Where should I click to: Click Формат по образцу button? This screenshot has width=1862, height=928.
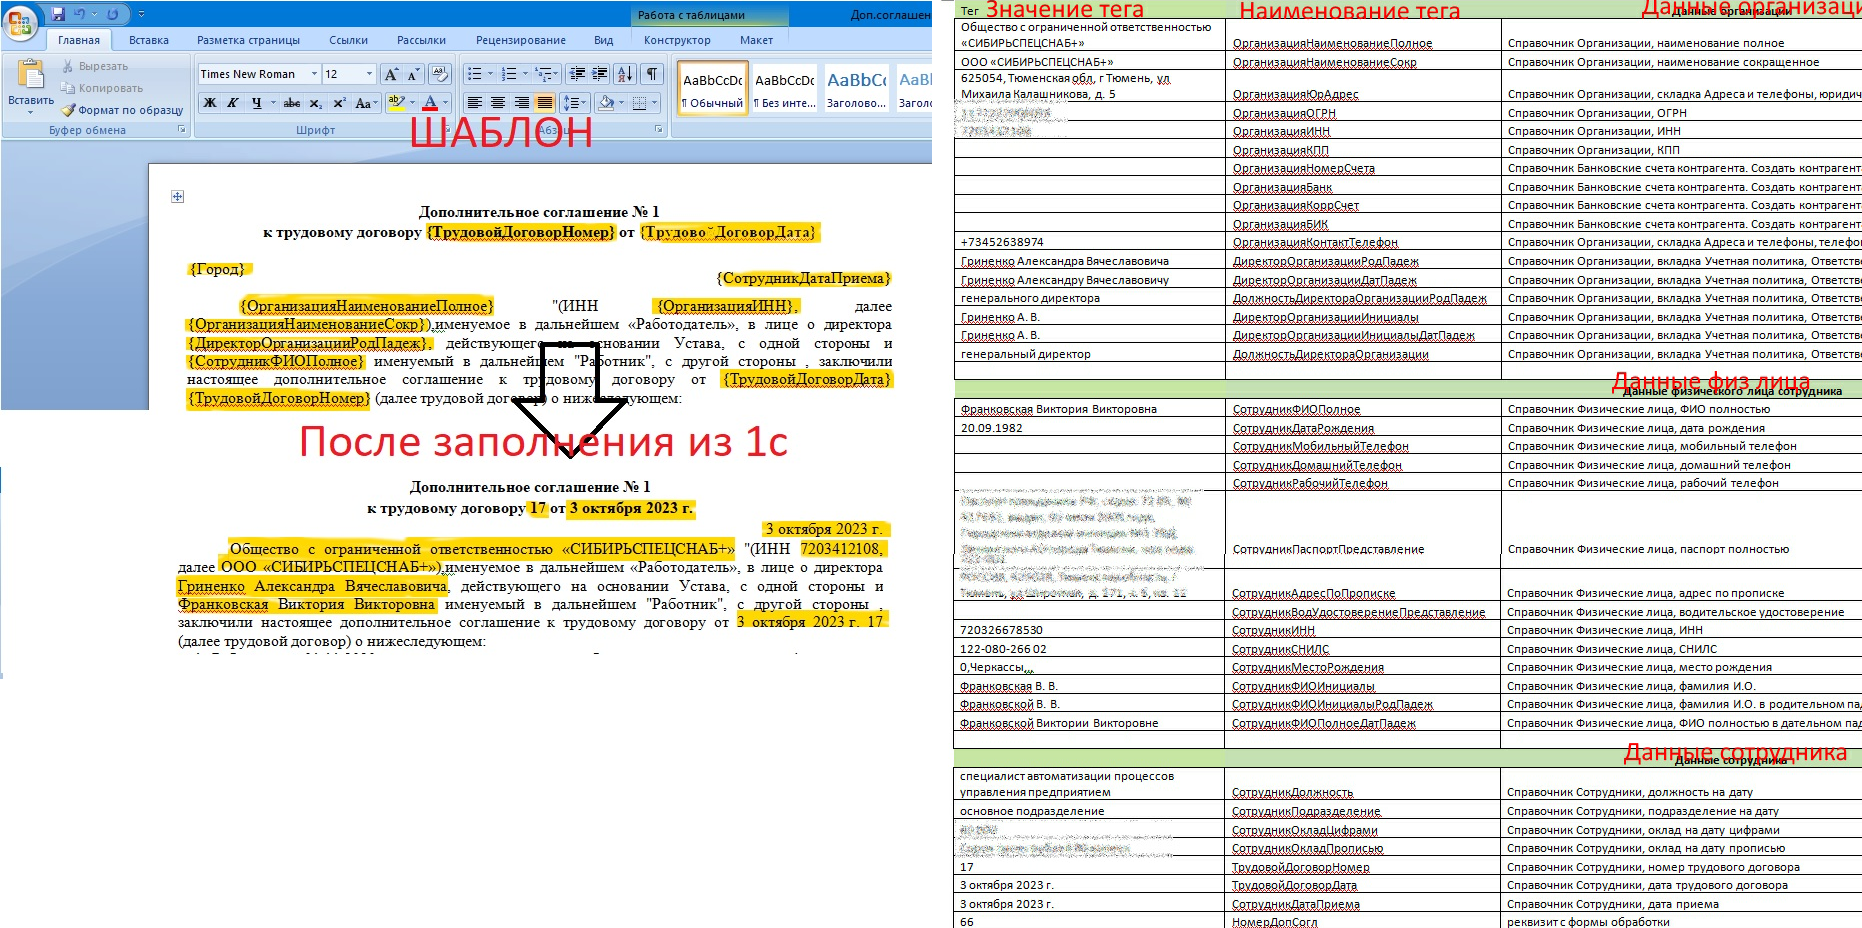pos(122,110)
